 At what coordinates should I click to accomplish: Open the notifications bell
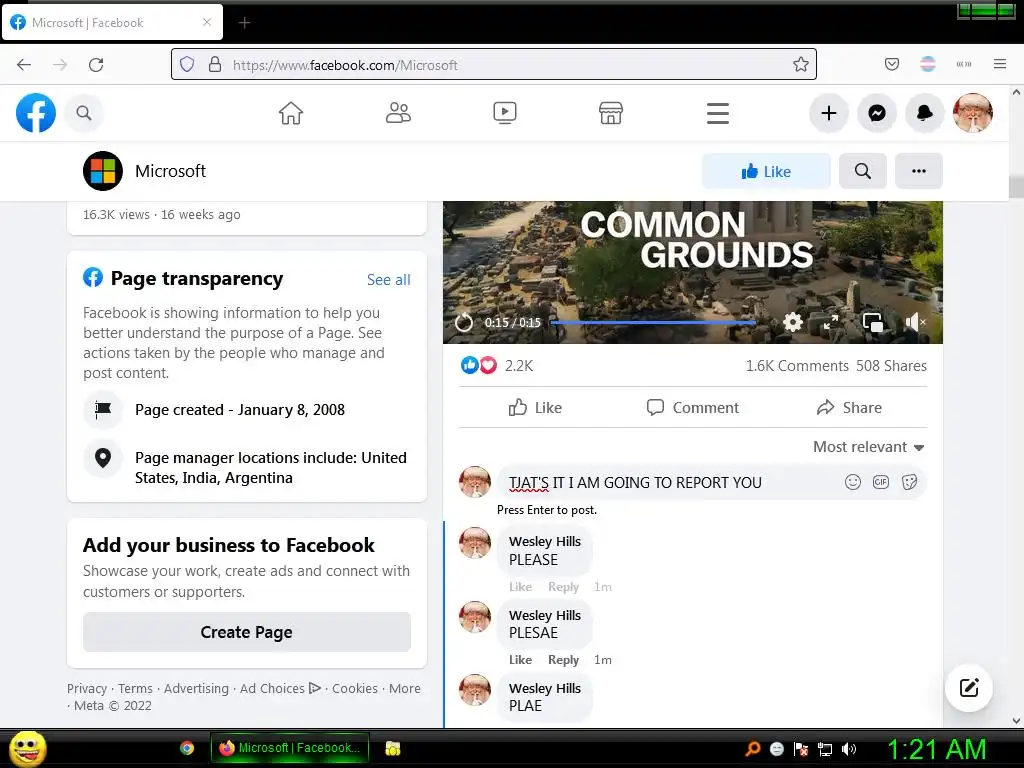click(x=925, y=113)
